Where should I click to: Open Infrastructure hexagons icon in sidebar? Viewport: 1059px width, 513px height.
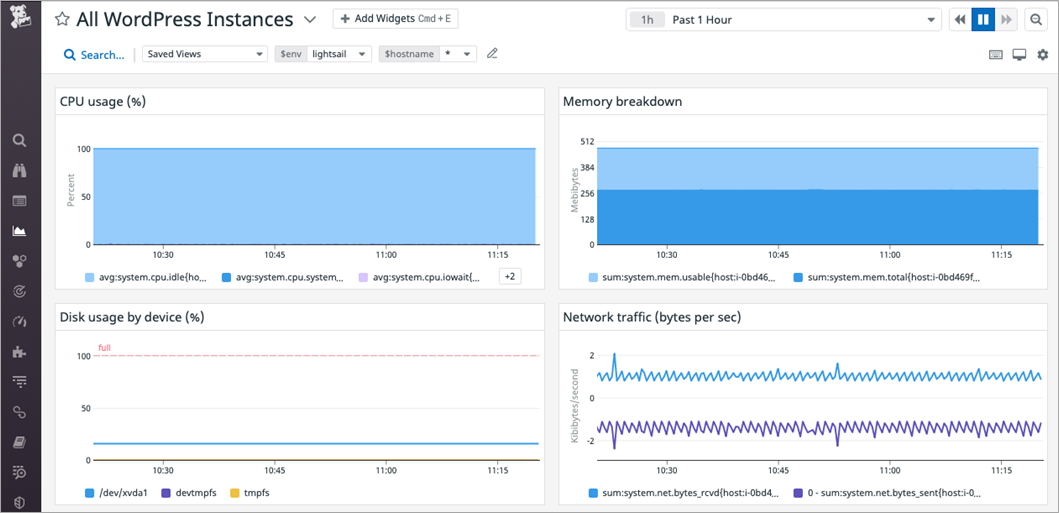[20, 261]
